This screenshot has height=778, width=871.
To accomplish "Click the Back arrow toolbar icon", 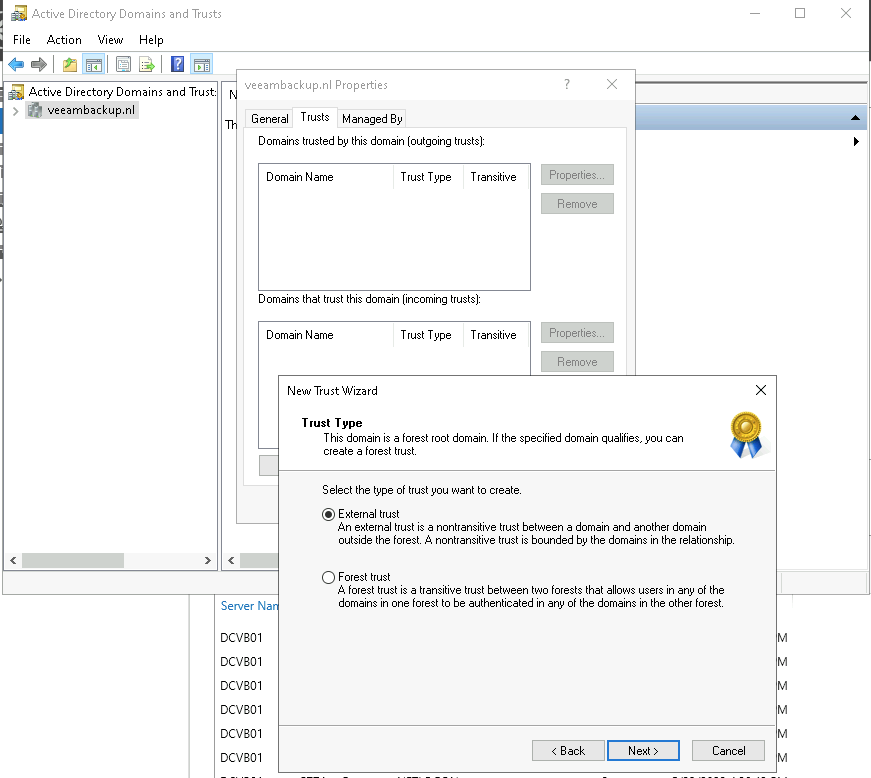I will (x=16, y=65).
